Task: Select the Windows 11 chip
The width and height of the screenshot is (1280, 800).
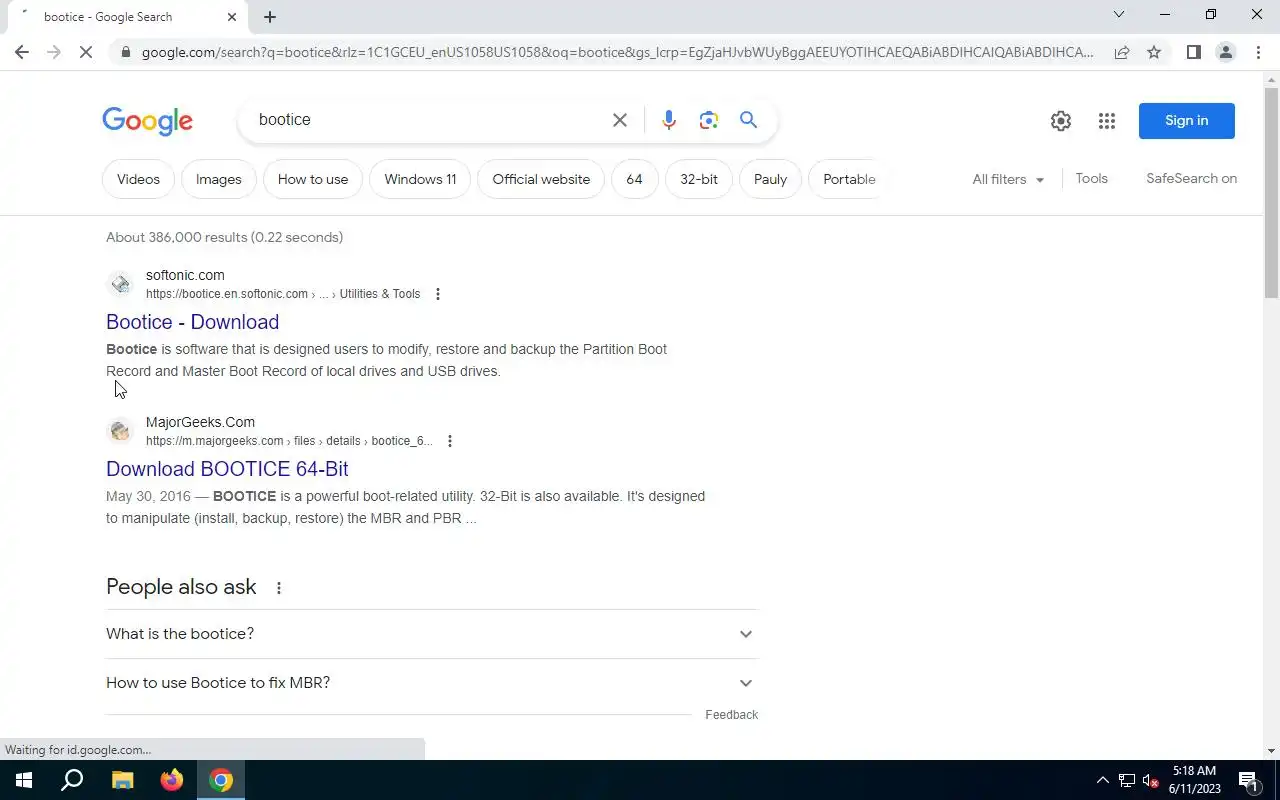Action: [420, 179]
